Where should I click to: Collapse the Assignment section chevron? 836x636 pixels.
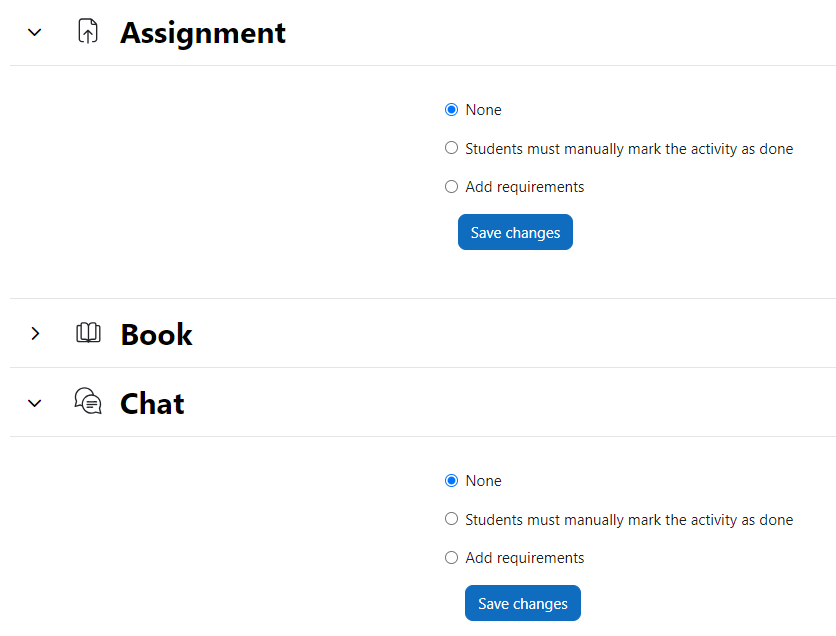[35, 33]
